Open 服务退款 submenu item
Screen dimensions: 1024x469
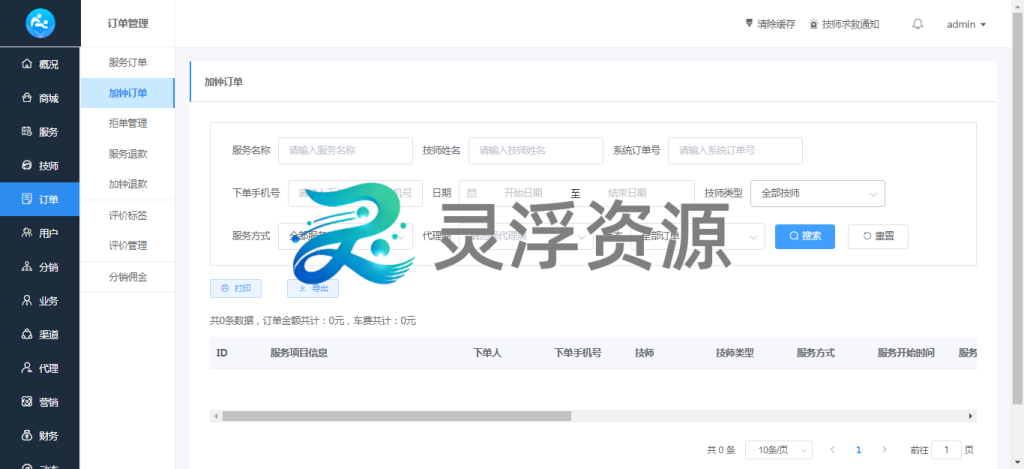128,154
